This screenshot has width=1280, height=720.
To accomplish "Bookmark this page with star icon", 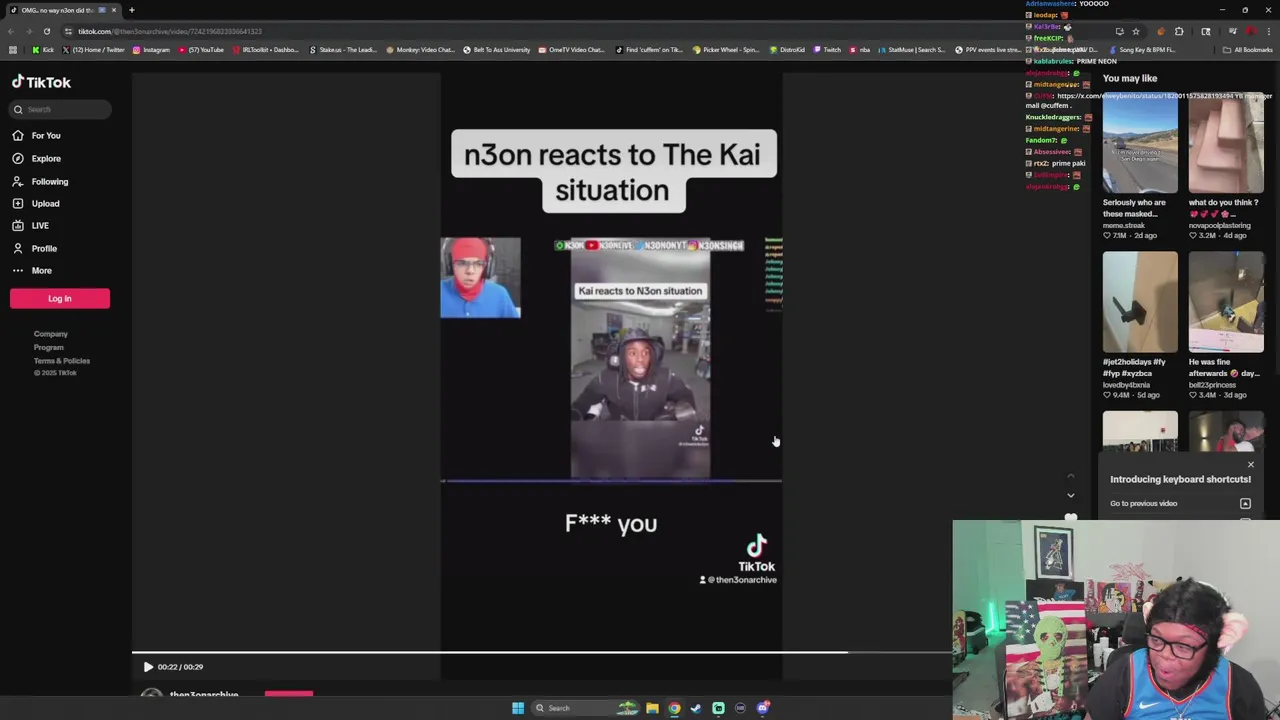I will click(1136, 31).
